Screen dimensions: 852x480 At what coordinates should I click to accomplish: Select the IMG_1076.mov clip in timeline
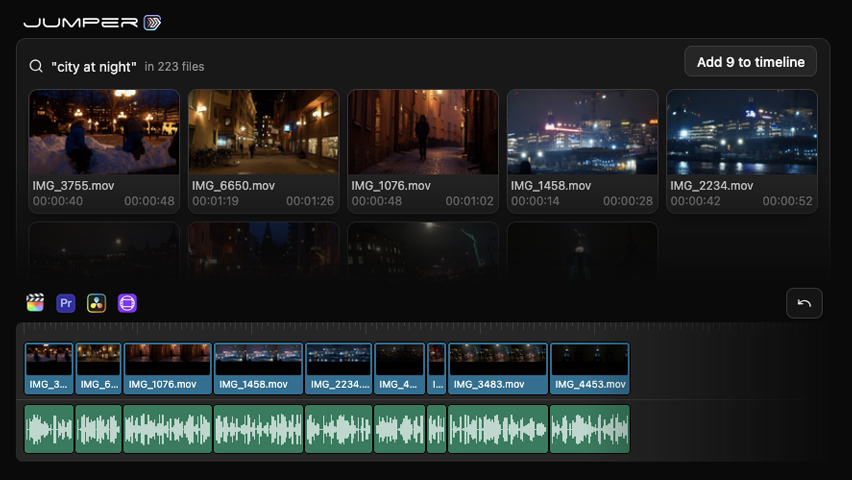pos(168,368)
